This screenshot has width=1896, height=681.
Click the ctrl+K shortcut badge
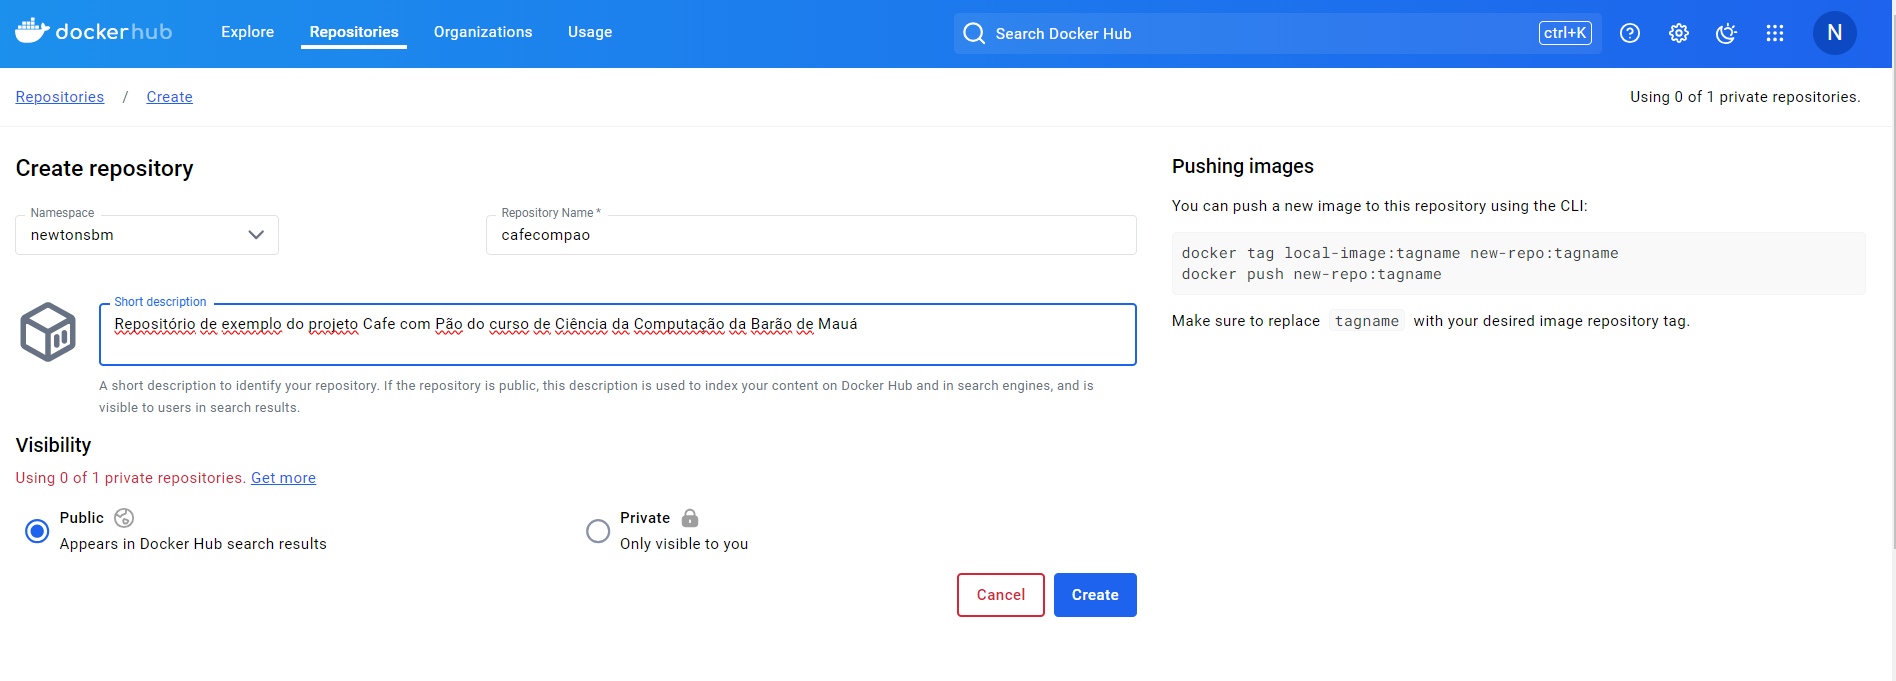[x=1565, y=33]
